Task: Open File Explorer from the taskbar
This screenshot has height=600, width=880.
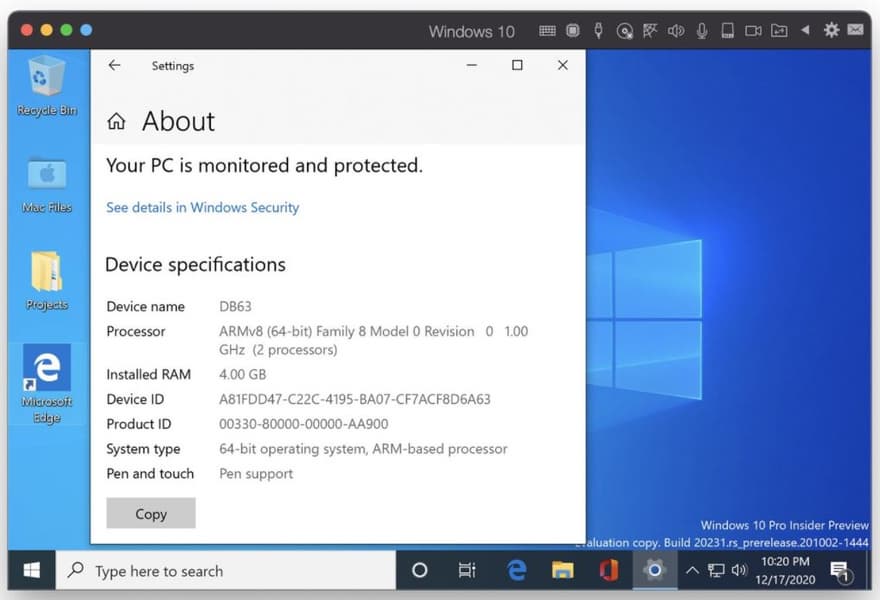Action: (562, 570)
